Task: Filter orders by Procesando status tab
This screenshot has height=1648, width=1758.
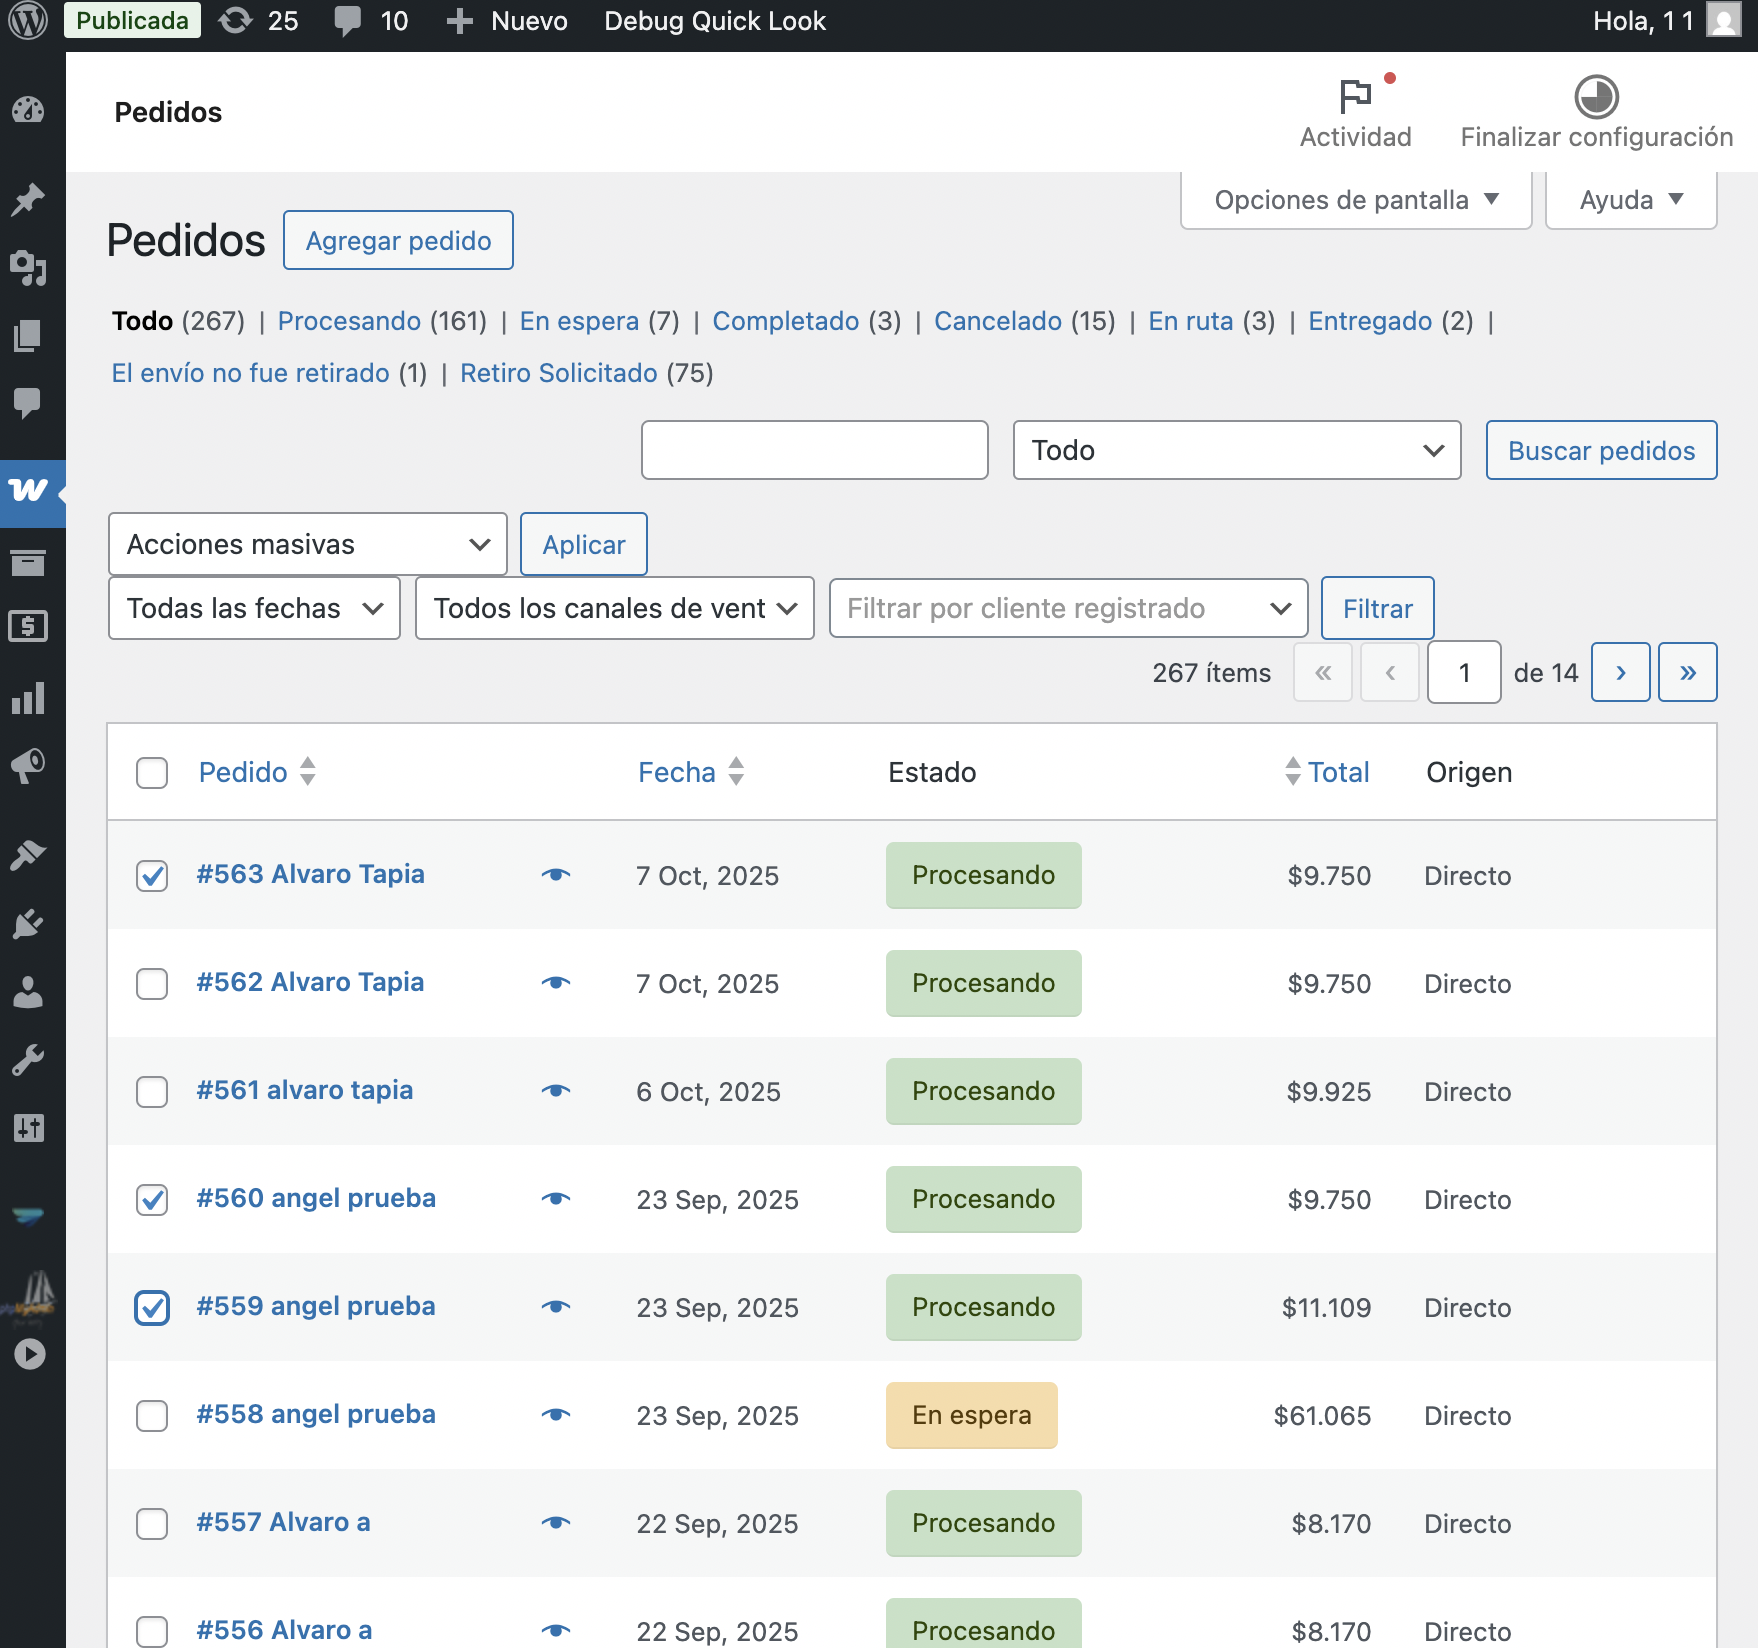Action: pos(349,321)
